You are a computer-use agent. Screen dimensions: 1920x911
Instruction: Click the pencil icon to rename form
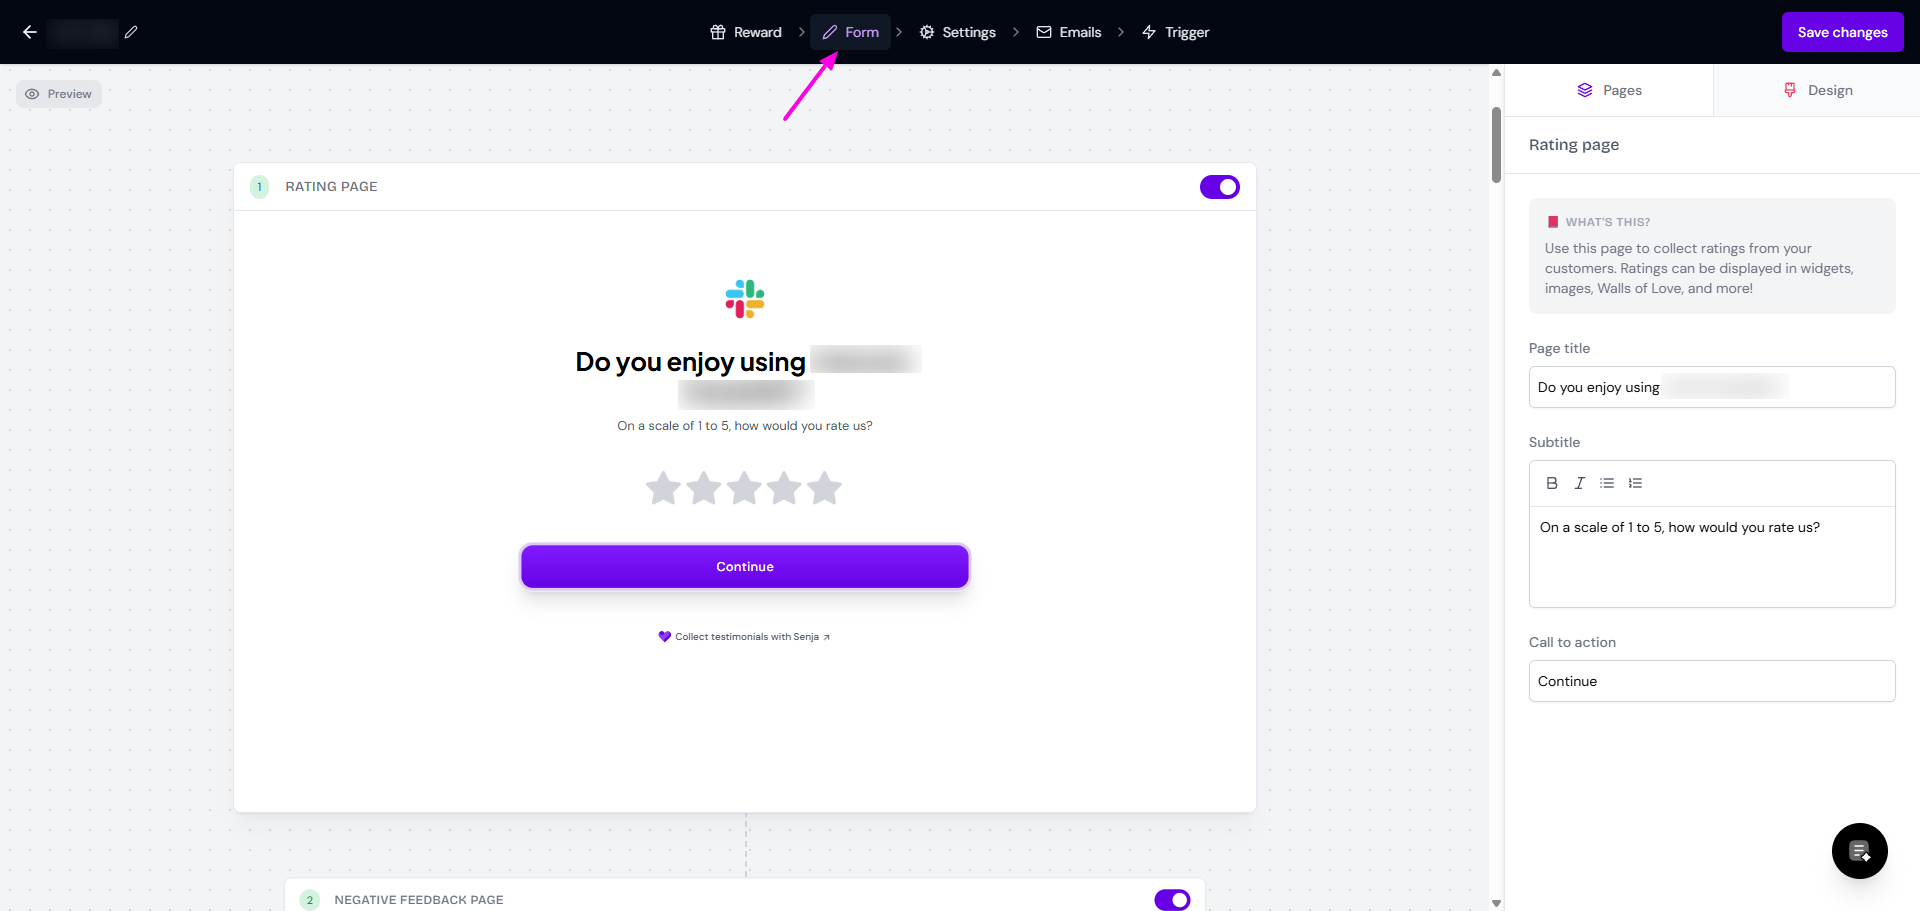pos(131,32)
